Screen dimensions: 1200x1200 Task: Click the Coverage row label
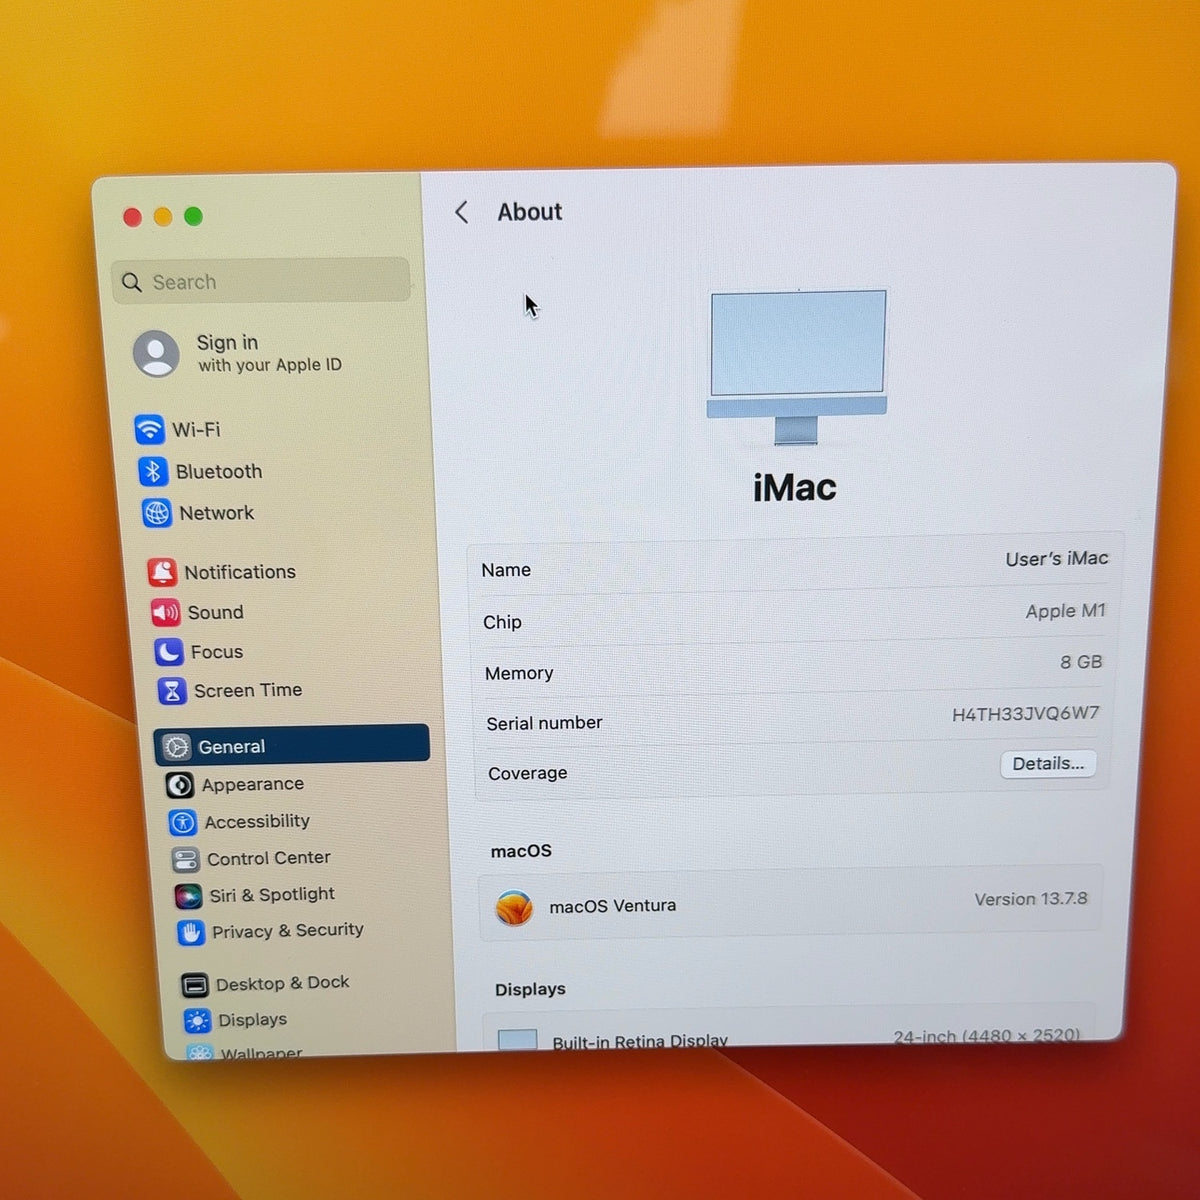528,773
